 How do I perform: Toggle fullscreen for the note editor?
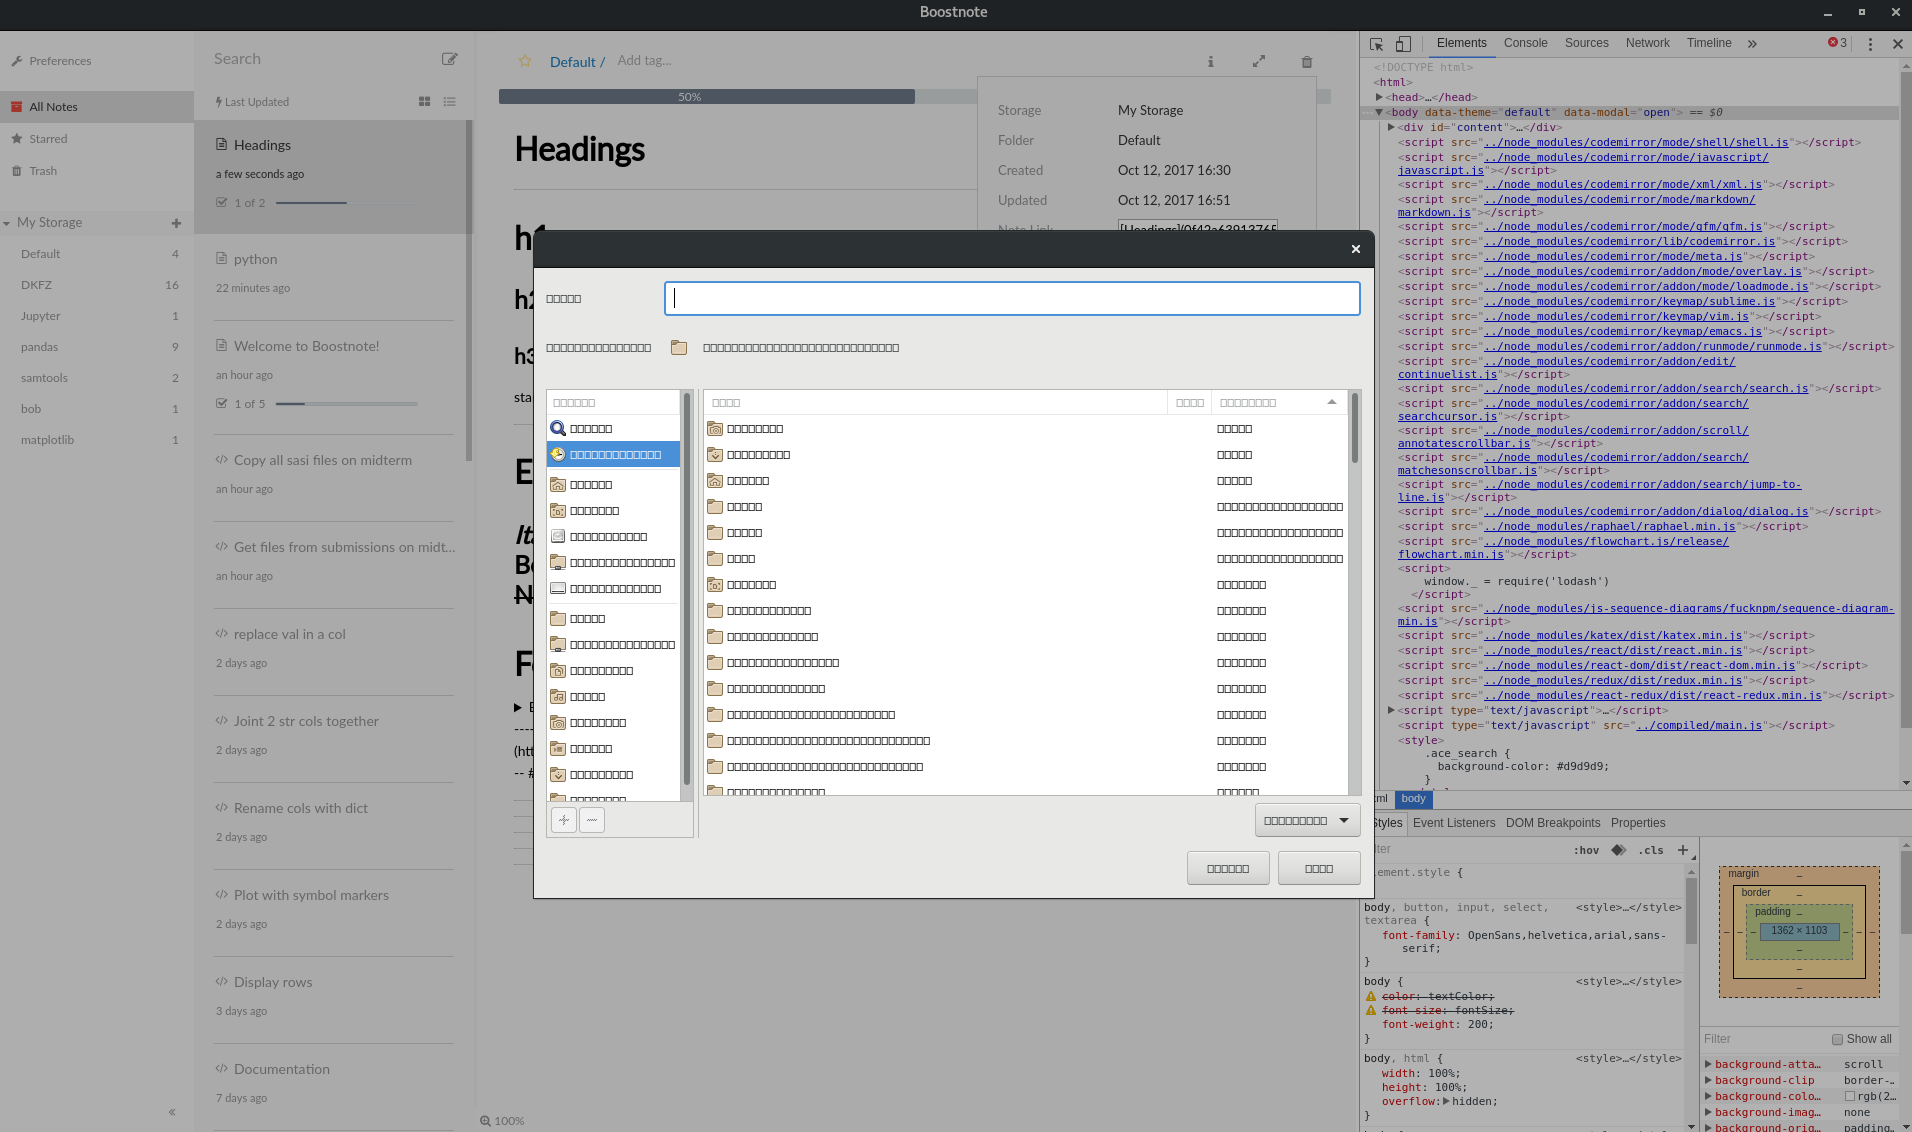click(x=1259, y=62)
